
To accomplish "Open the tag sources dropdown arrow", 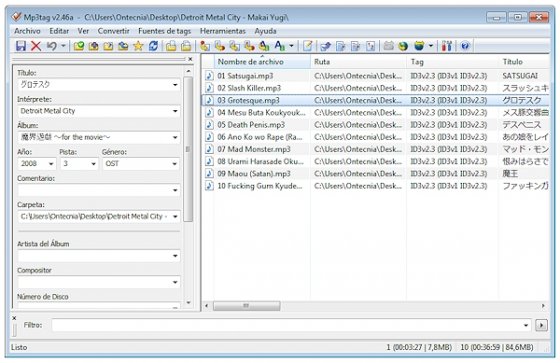I will click(431, 46).
